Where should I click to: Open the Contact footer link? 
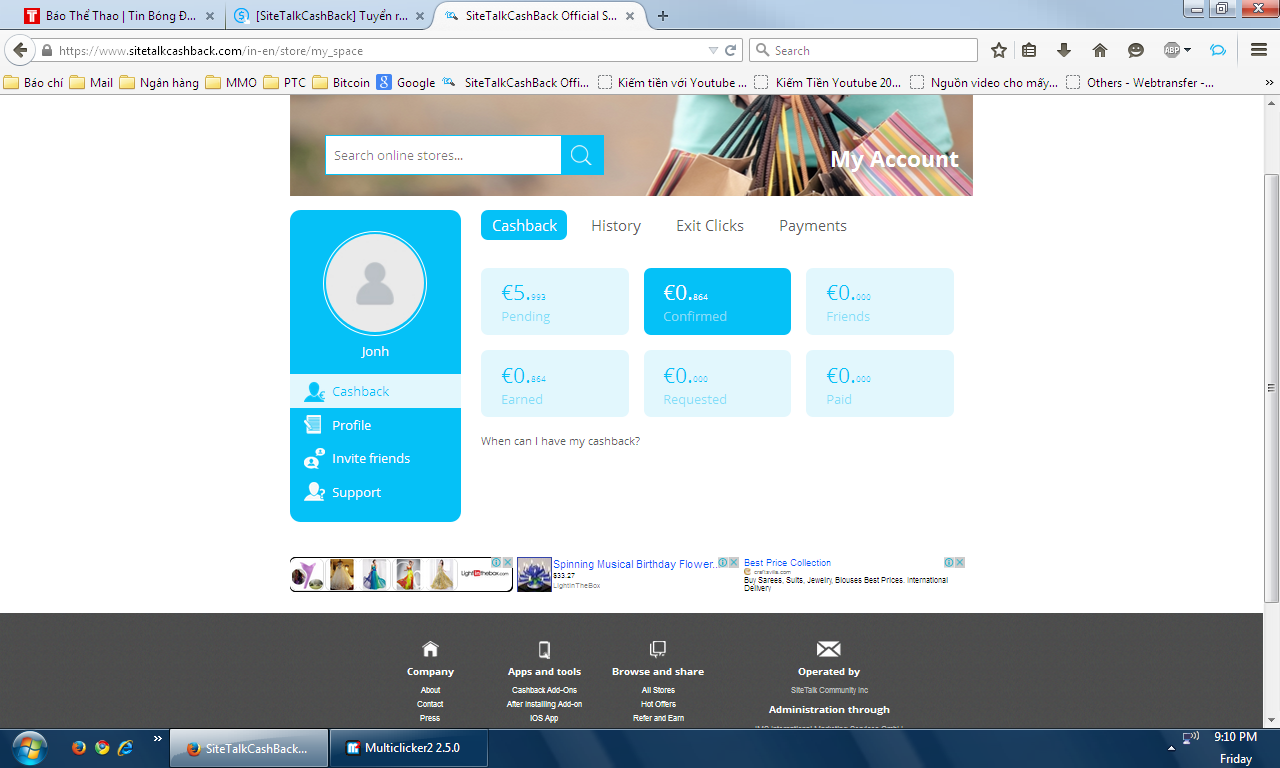tap(430, 704)
